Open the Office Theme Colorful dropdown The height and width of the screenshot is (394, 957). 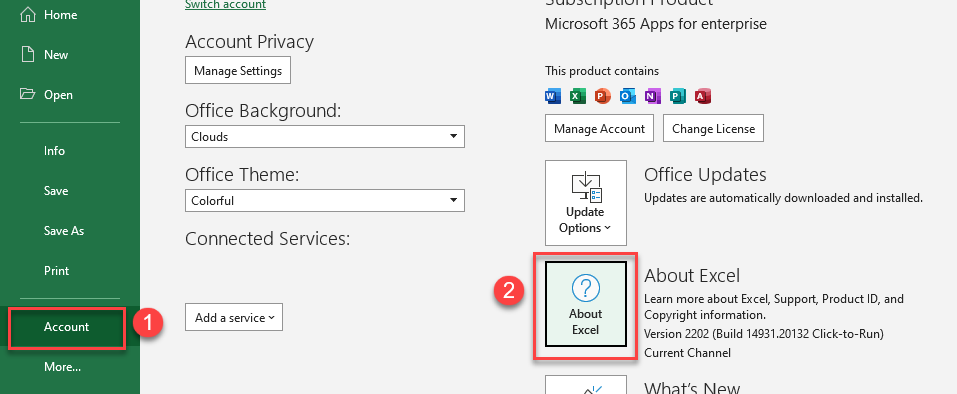(325, 201)
